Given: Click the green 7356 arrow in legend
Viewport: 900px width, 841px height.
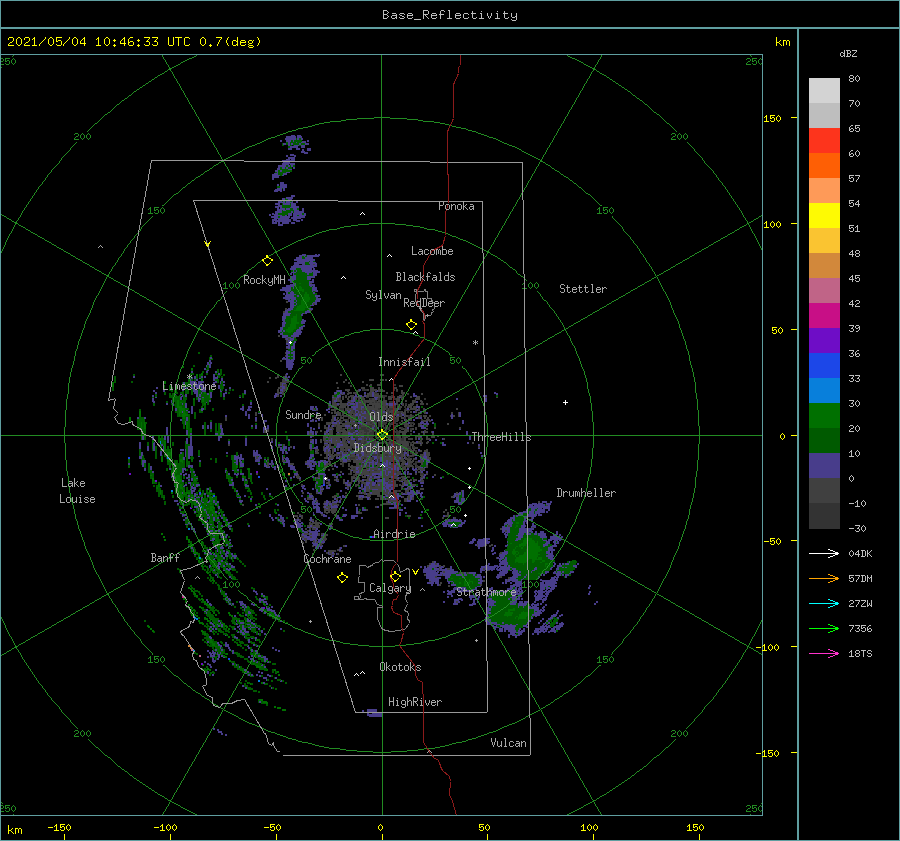Looking at the screenshot, I should coord(824,629).
